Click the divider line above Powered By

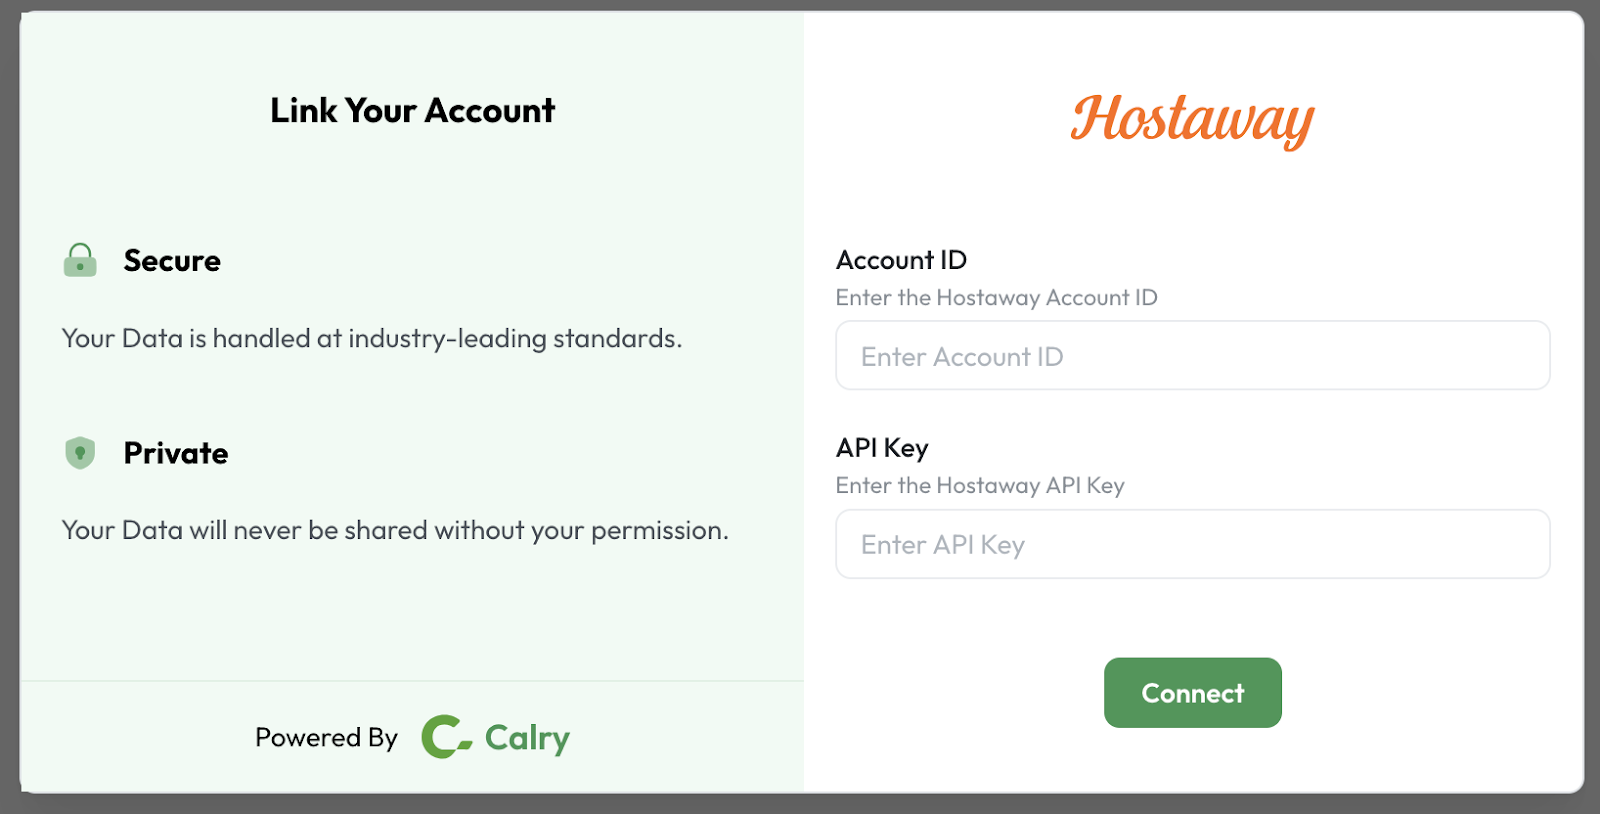[412, 681]
